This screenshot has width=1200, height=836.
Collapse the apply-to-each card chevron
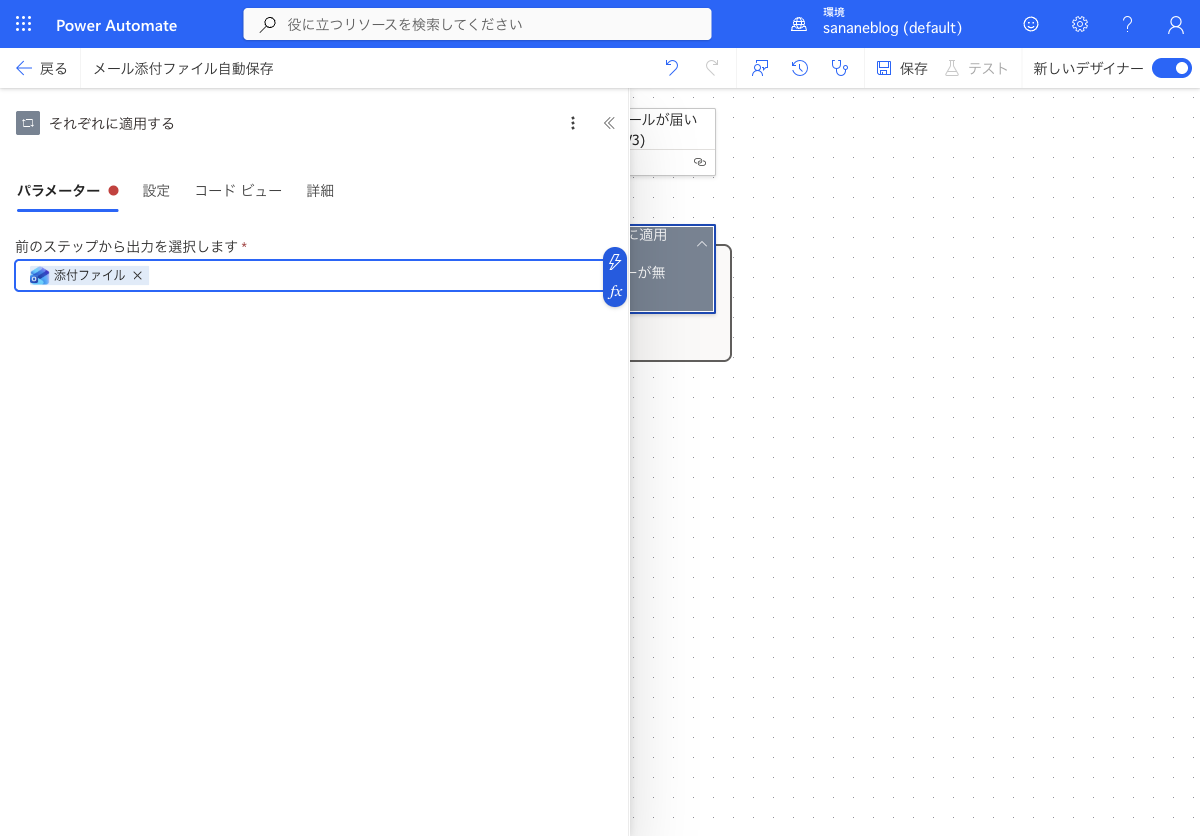[702, 243]
